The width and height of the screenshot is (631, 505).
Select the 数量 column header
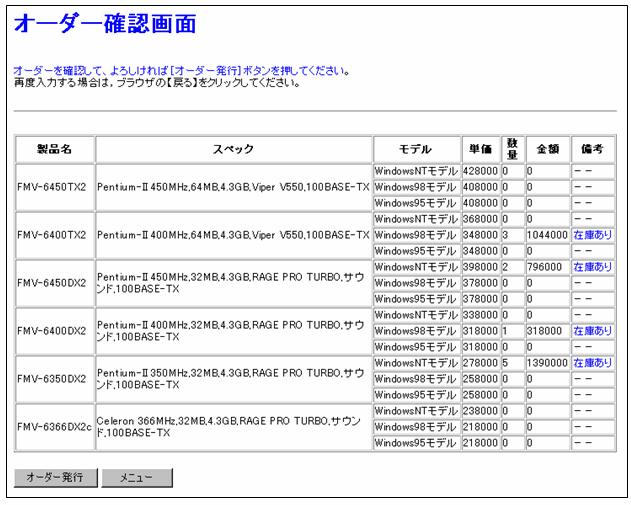click(x=512, y=149)
